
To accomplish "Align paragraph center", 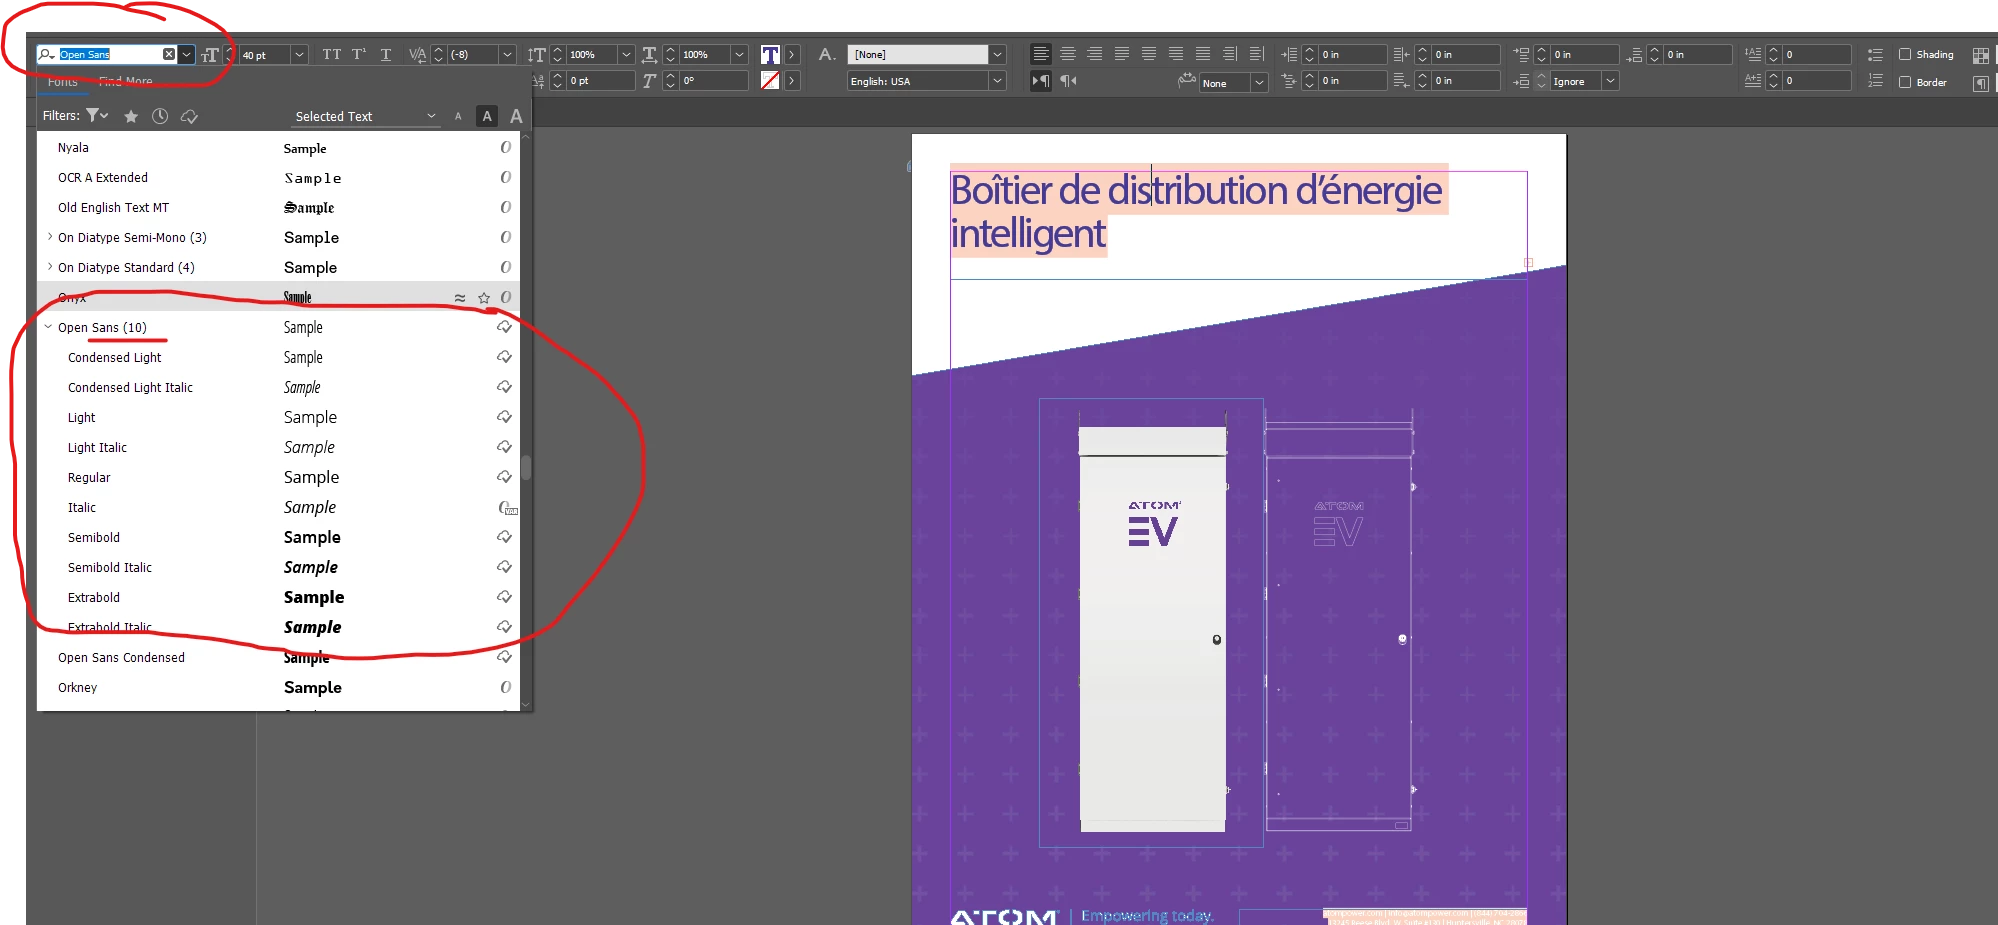I will click(1068, 54).
